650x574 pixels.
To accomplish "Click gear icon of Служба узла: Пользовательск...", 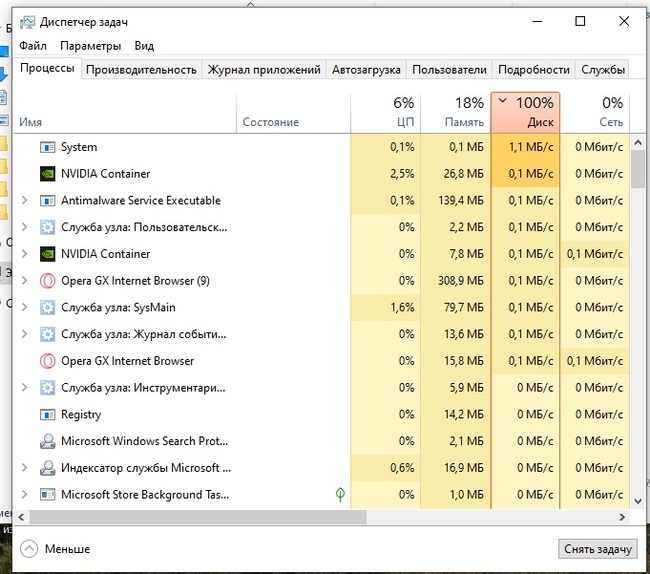I will tap(47, 227).
